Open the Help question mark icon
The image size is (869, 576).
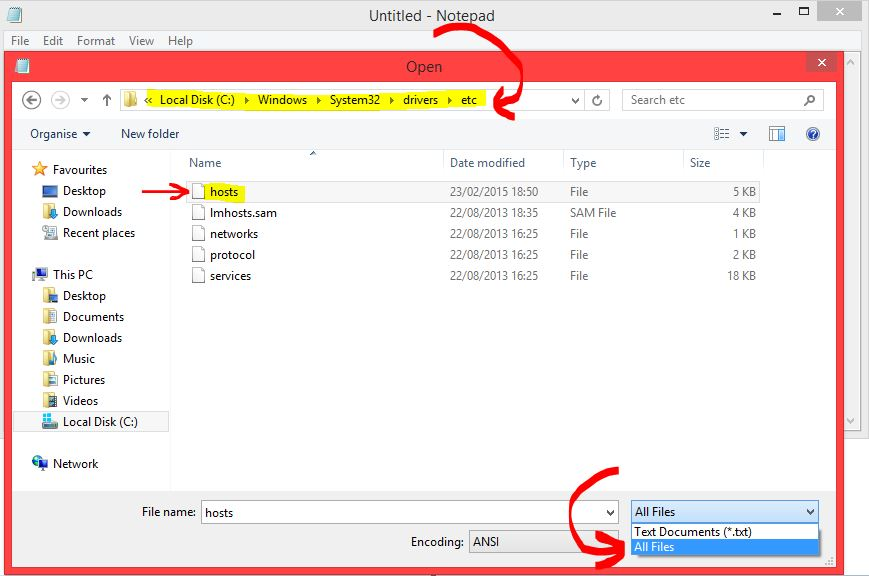tap(813, 134)
